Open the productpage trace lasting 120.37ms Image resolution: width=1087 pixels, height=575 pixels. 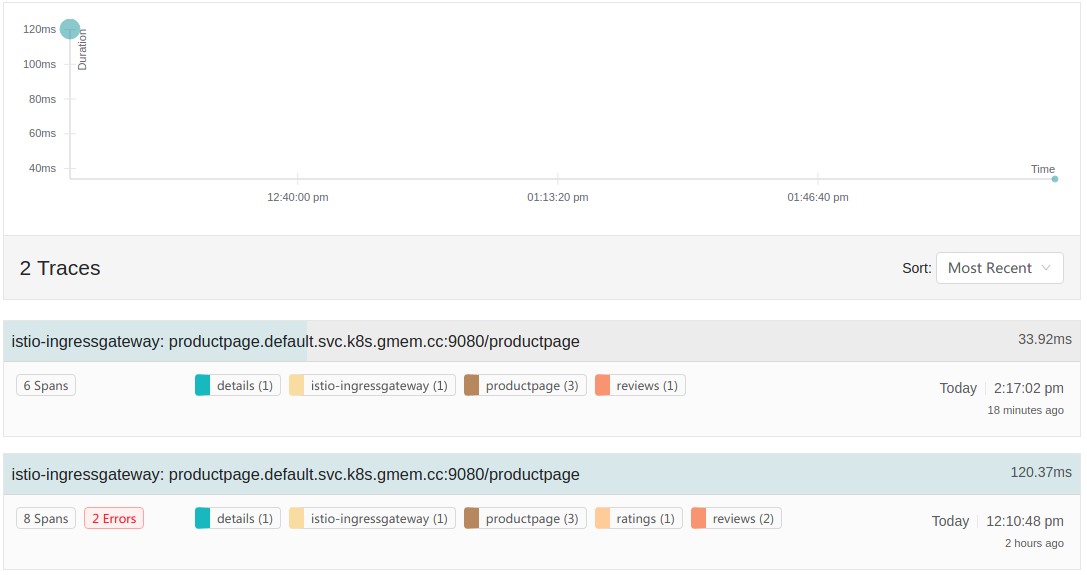point(295,474)
